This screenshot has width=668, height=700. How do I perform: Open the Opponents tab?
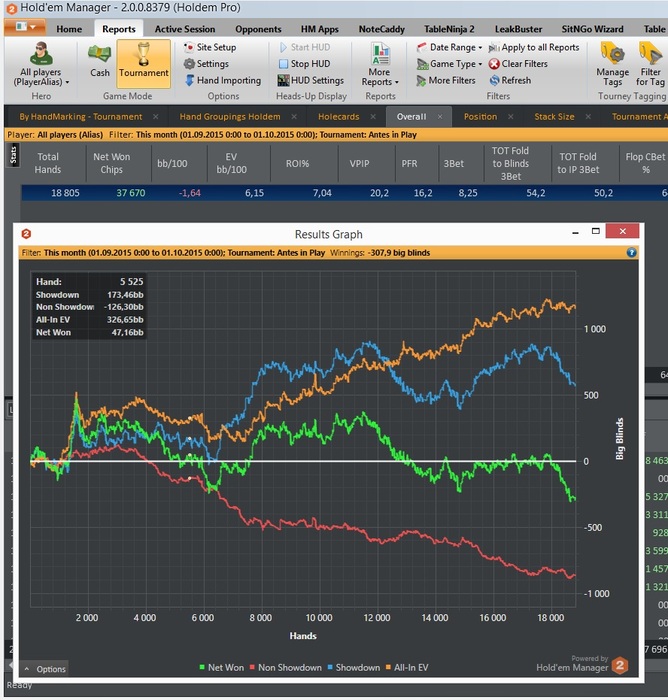click(258, 29)
